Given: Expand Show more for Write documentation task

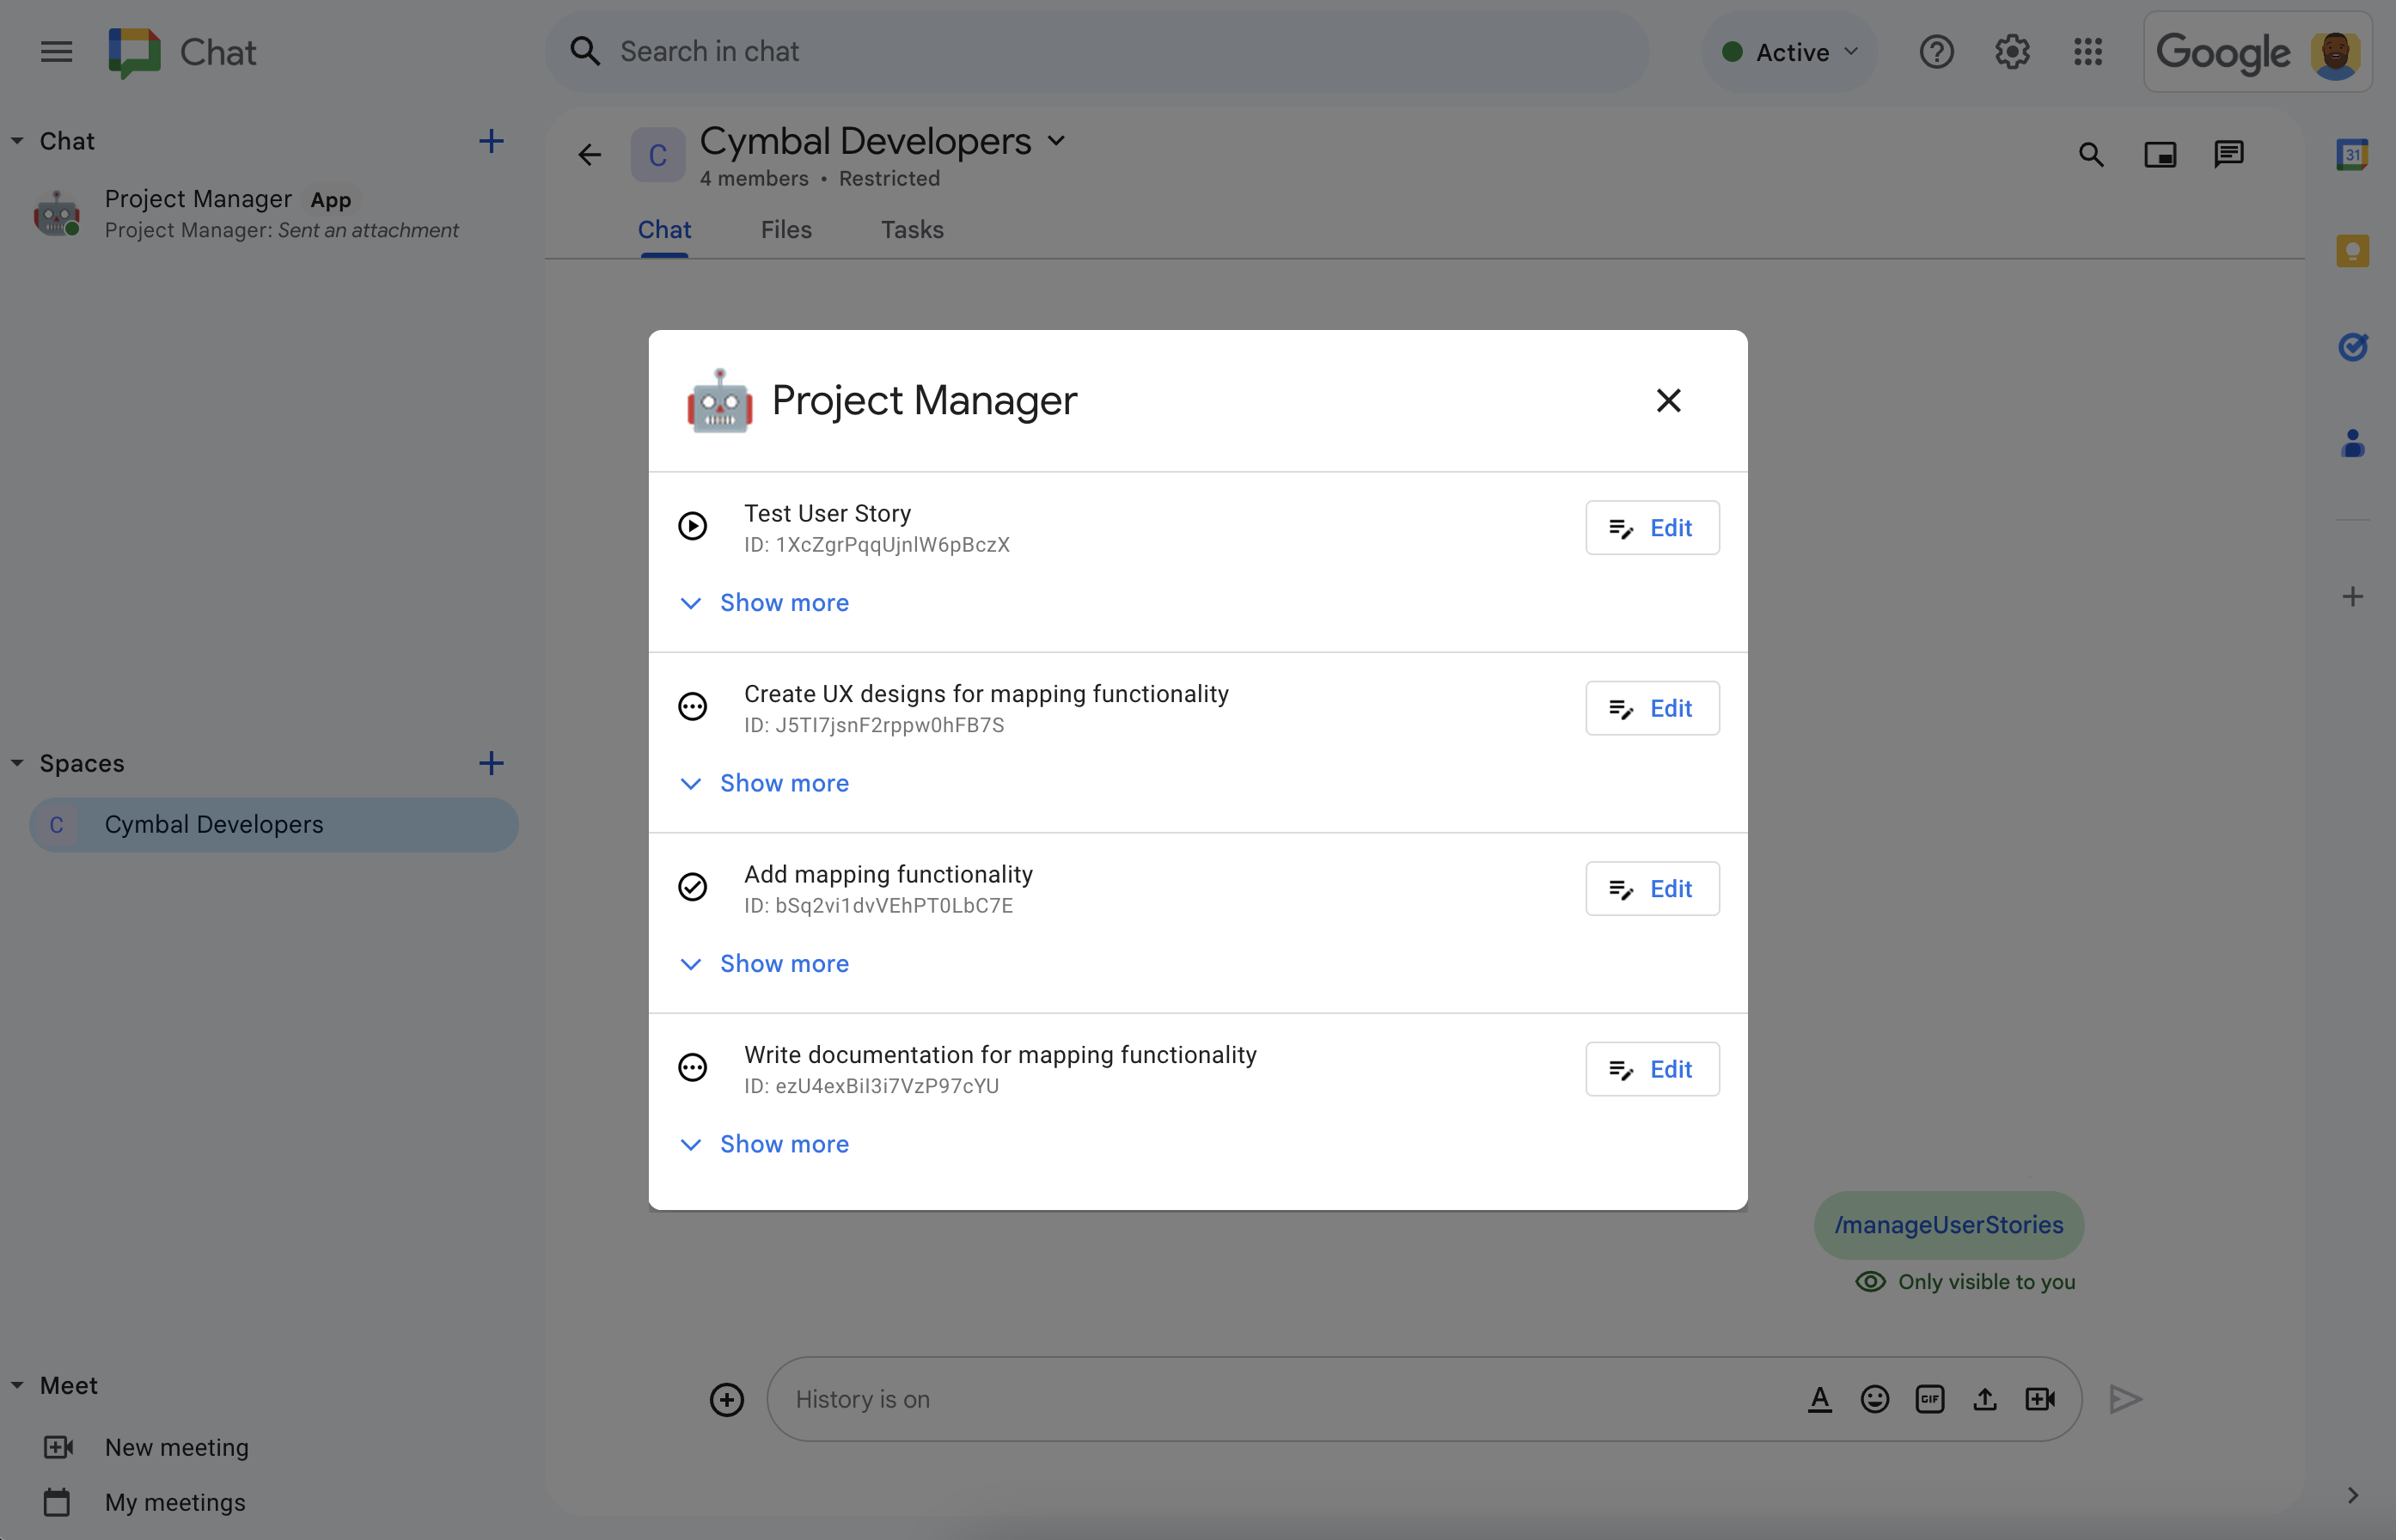Looking at the screenshot, I should [784, 1144].
